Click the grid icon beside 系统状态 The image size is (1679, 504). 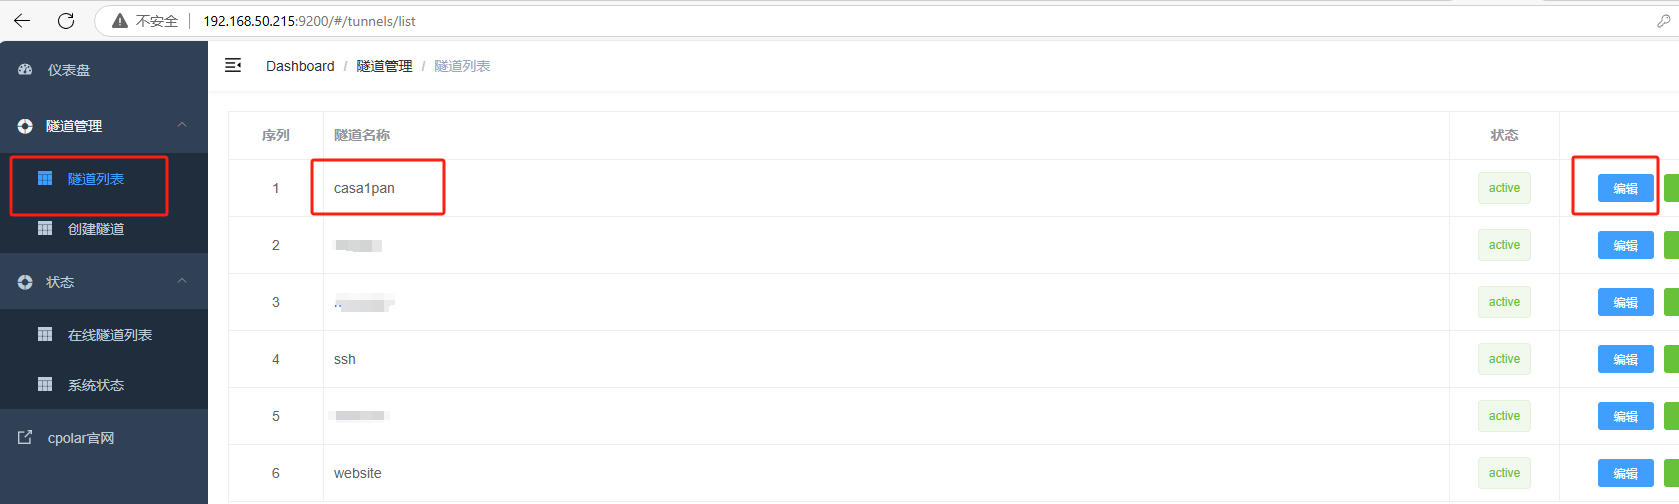pos(45,384)
